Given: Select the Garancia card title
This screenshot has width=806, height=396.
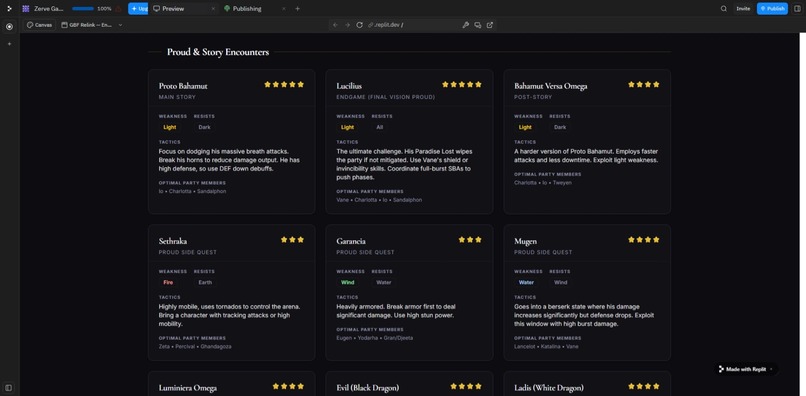Looking at the screenshot, I should [351, 241].
